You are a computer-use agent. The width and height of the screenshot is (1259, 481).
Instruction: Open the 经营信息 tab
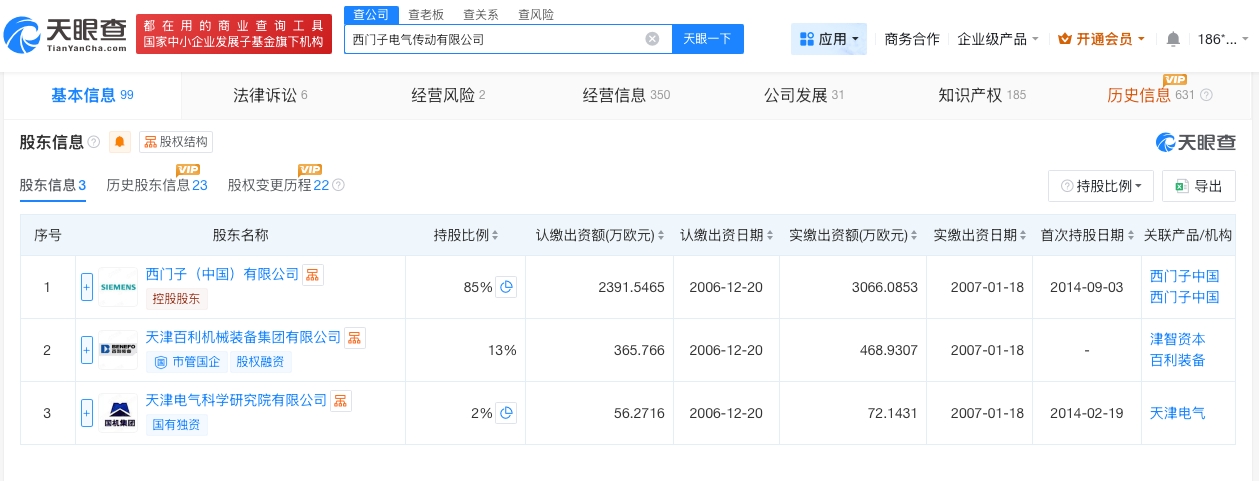pos(626,95)
